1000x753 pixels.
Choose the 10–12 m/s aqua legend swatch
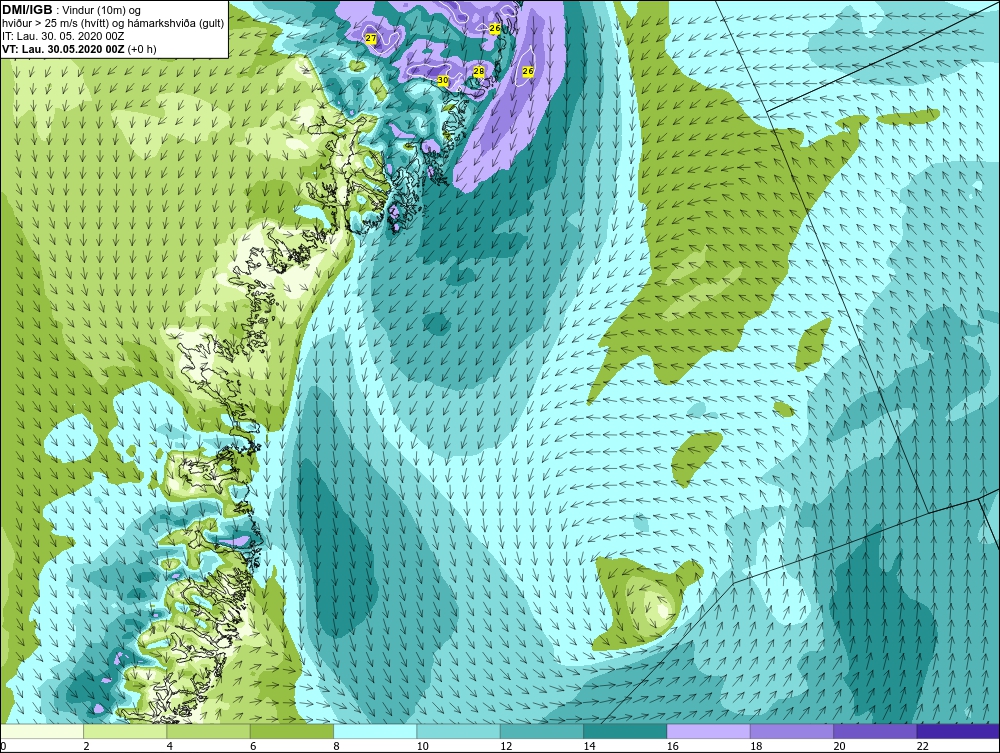point(459,731)
